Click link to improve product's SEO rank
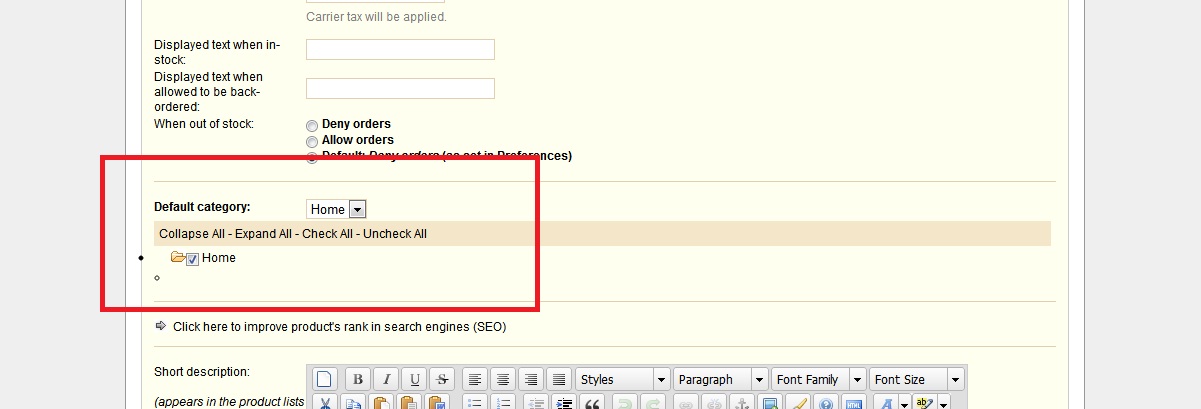This screenshot has width=1201, height=409. tap(339, 326)
